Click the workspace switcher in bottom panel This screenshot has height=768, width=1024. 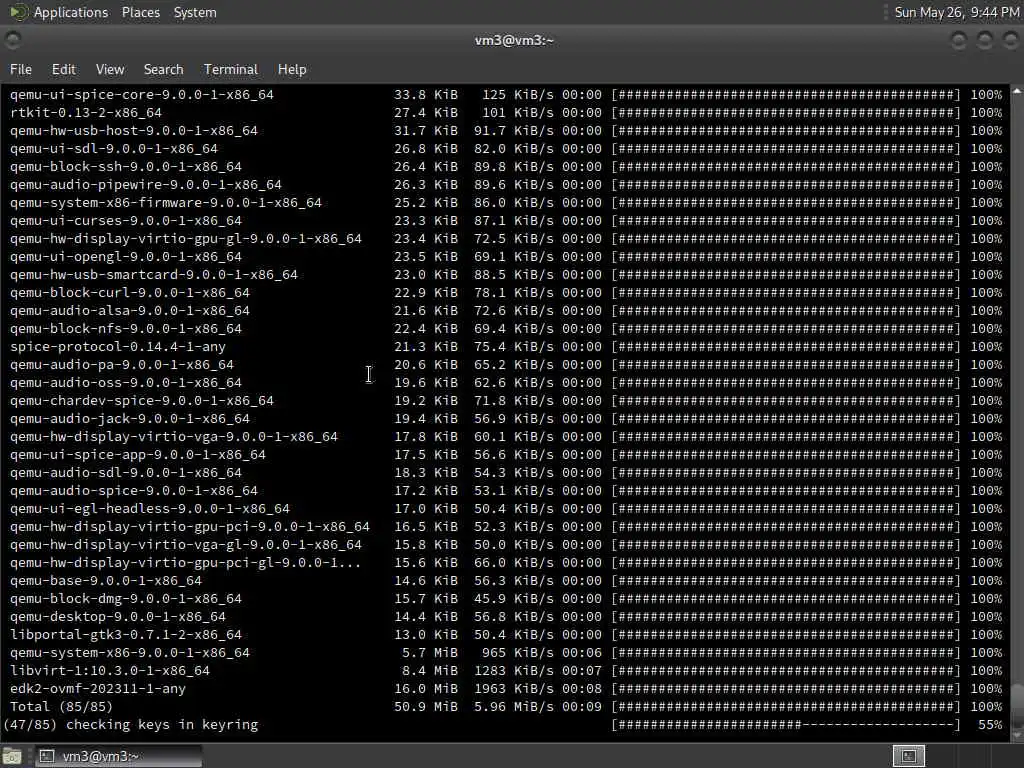[x=908, y=756]
